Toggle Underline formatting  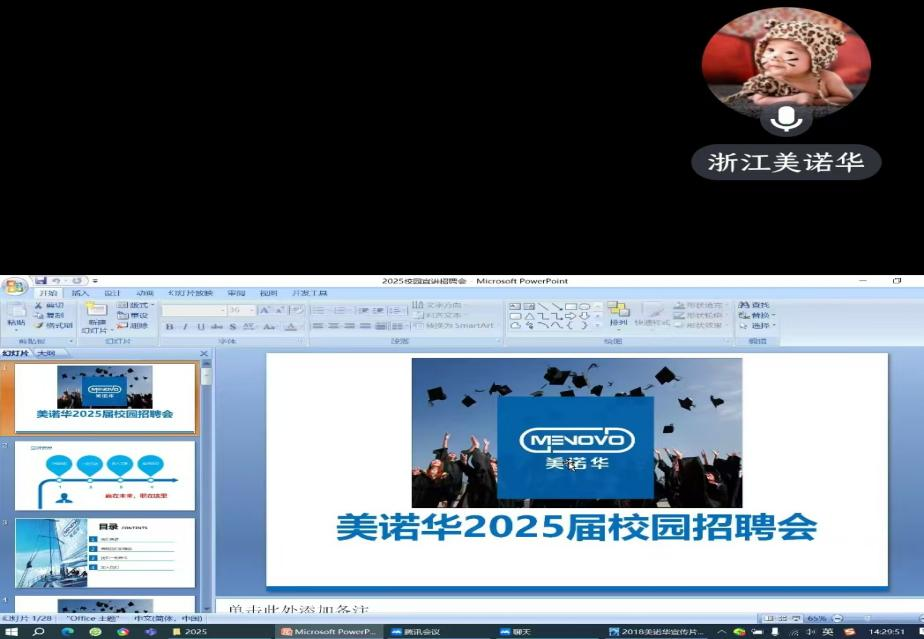[201, 327]
